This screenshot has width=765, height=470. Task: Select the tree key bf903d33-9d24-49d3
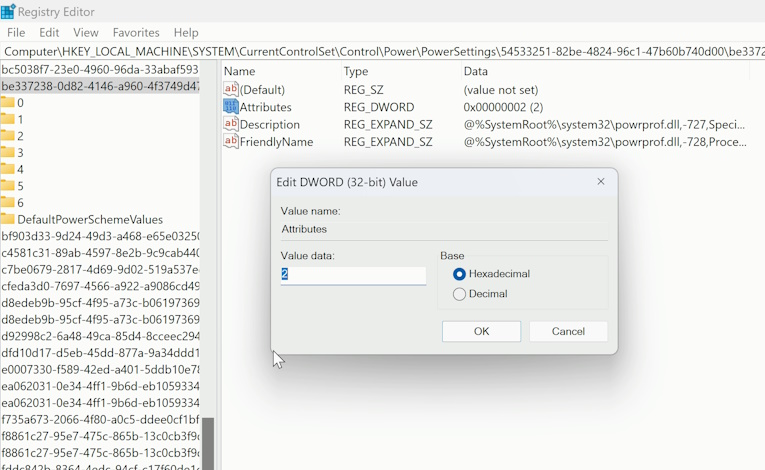[x=100, y=236]
